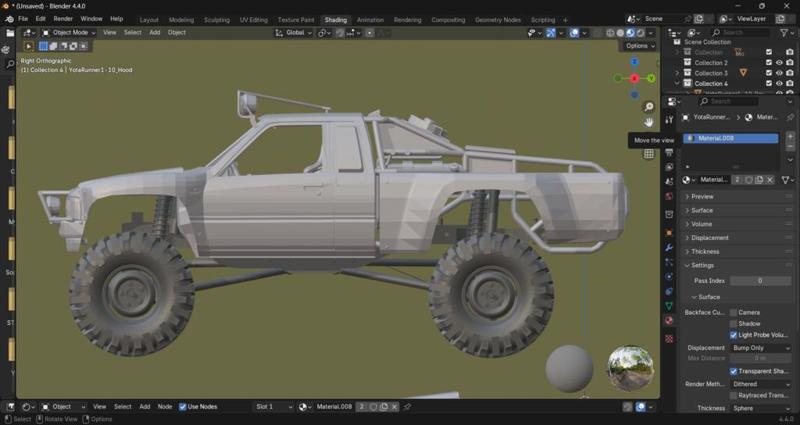Screen dimensions: 800x425
Task: Click the HDRI preview sphere thumbnail
Action: point(631,368)
